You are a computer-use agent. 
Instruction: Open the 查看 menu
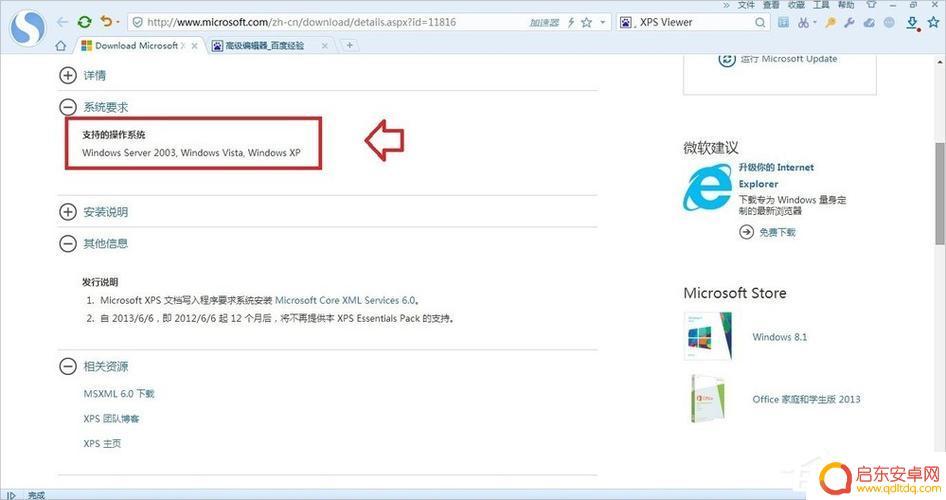pos(771,5)
